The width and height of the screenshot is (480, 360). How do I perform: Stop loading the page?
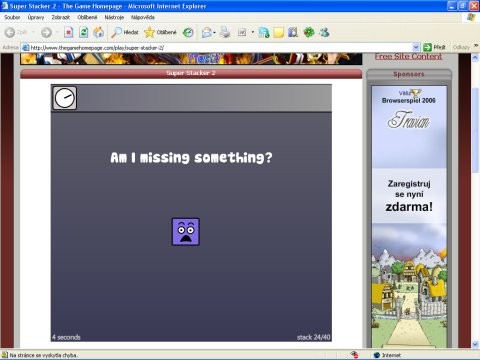click(x=69, y=32)
